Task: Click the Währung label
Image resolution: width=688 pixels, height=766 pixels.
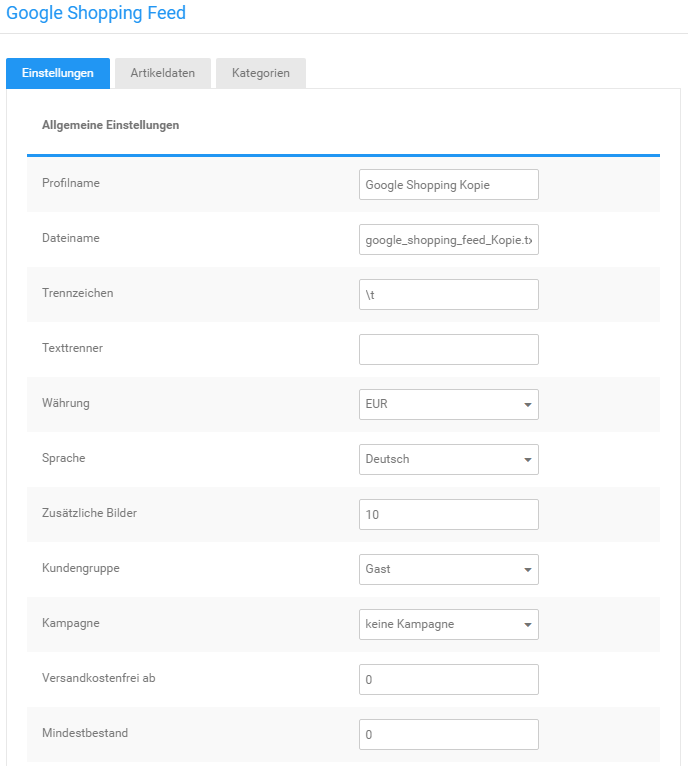Action: (66, 403)
